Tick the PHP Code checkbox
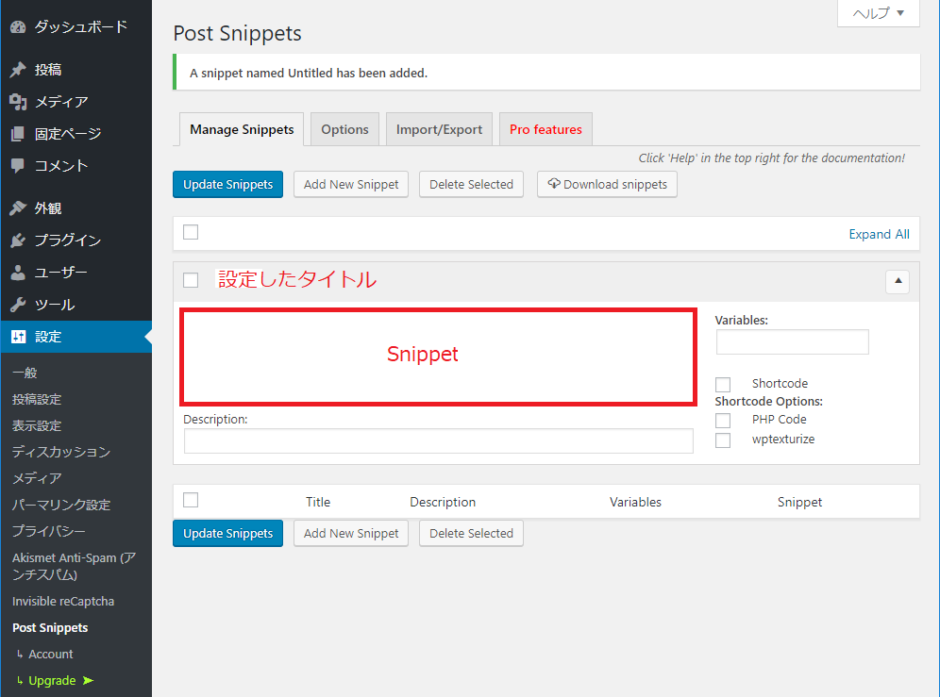This screenshot has height=697, width=940. pyautogui.click(x=723, y=421)
